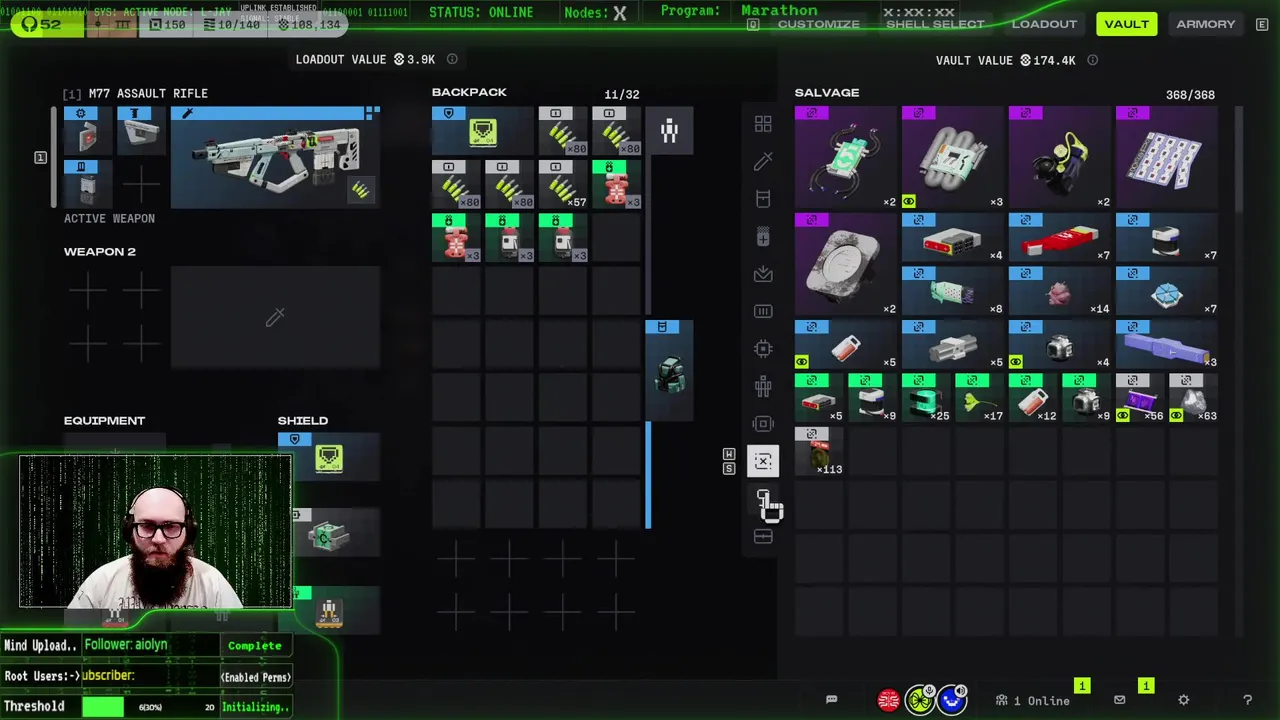1280x720 pixels.
Task: Click the first attachment mod on M77 rifle
Action: click(x=87, y=132)
